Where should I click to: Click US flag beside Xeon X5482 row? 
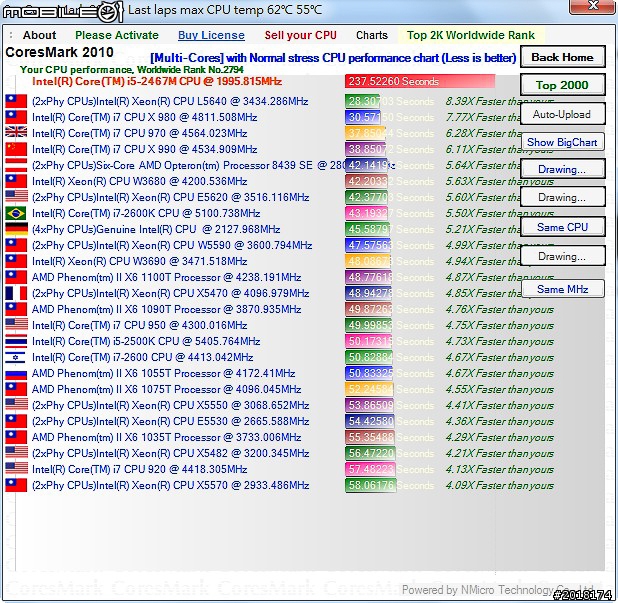(x=16, y=453)
